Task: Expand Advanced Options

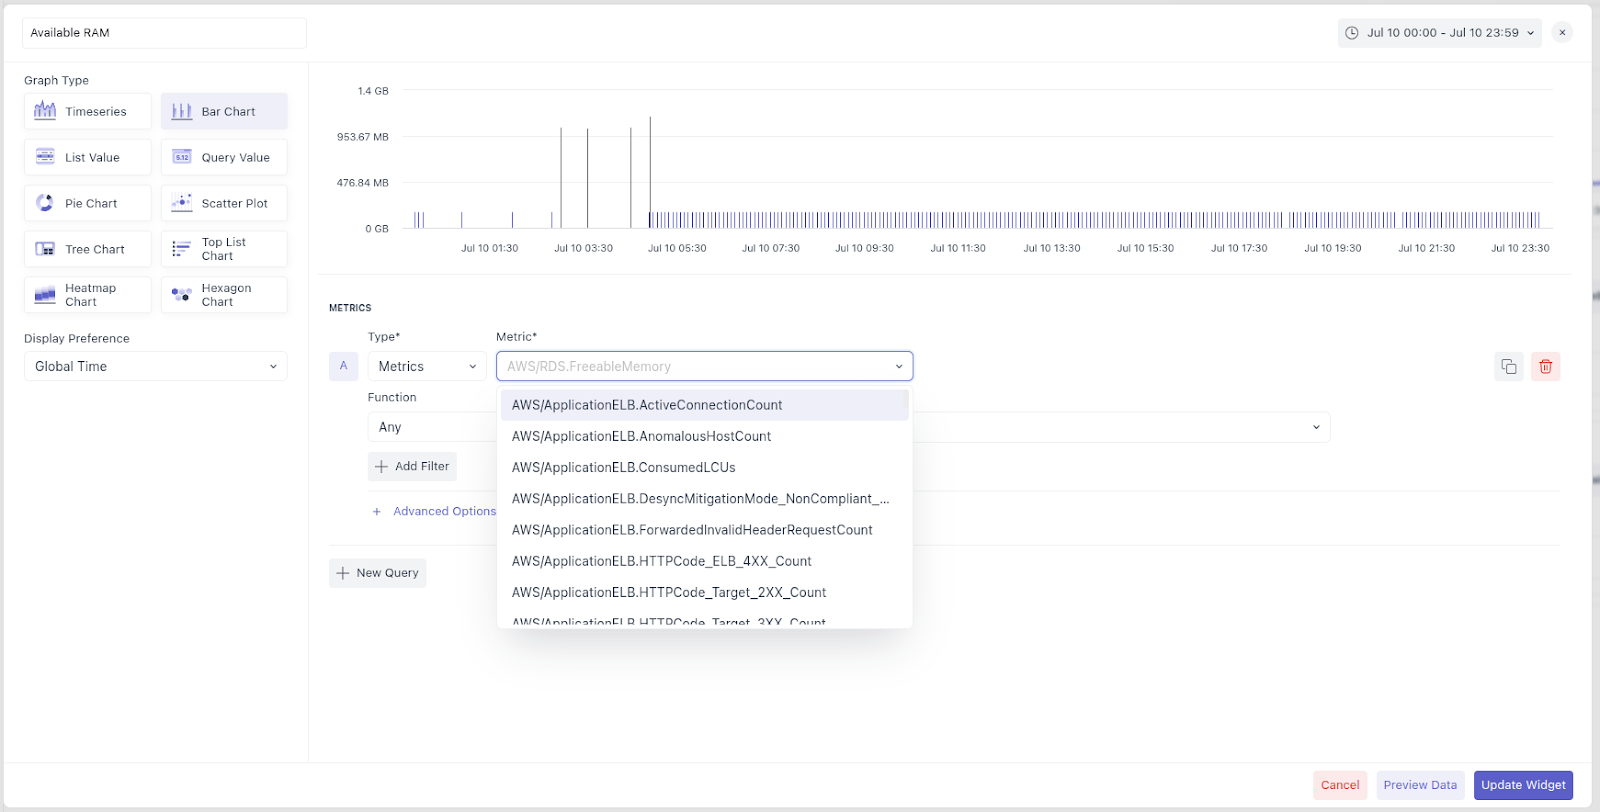Action: point(434,511)
